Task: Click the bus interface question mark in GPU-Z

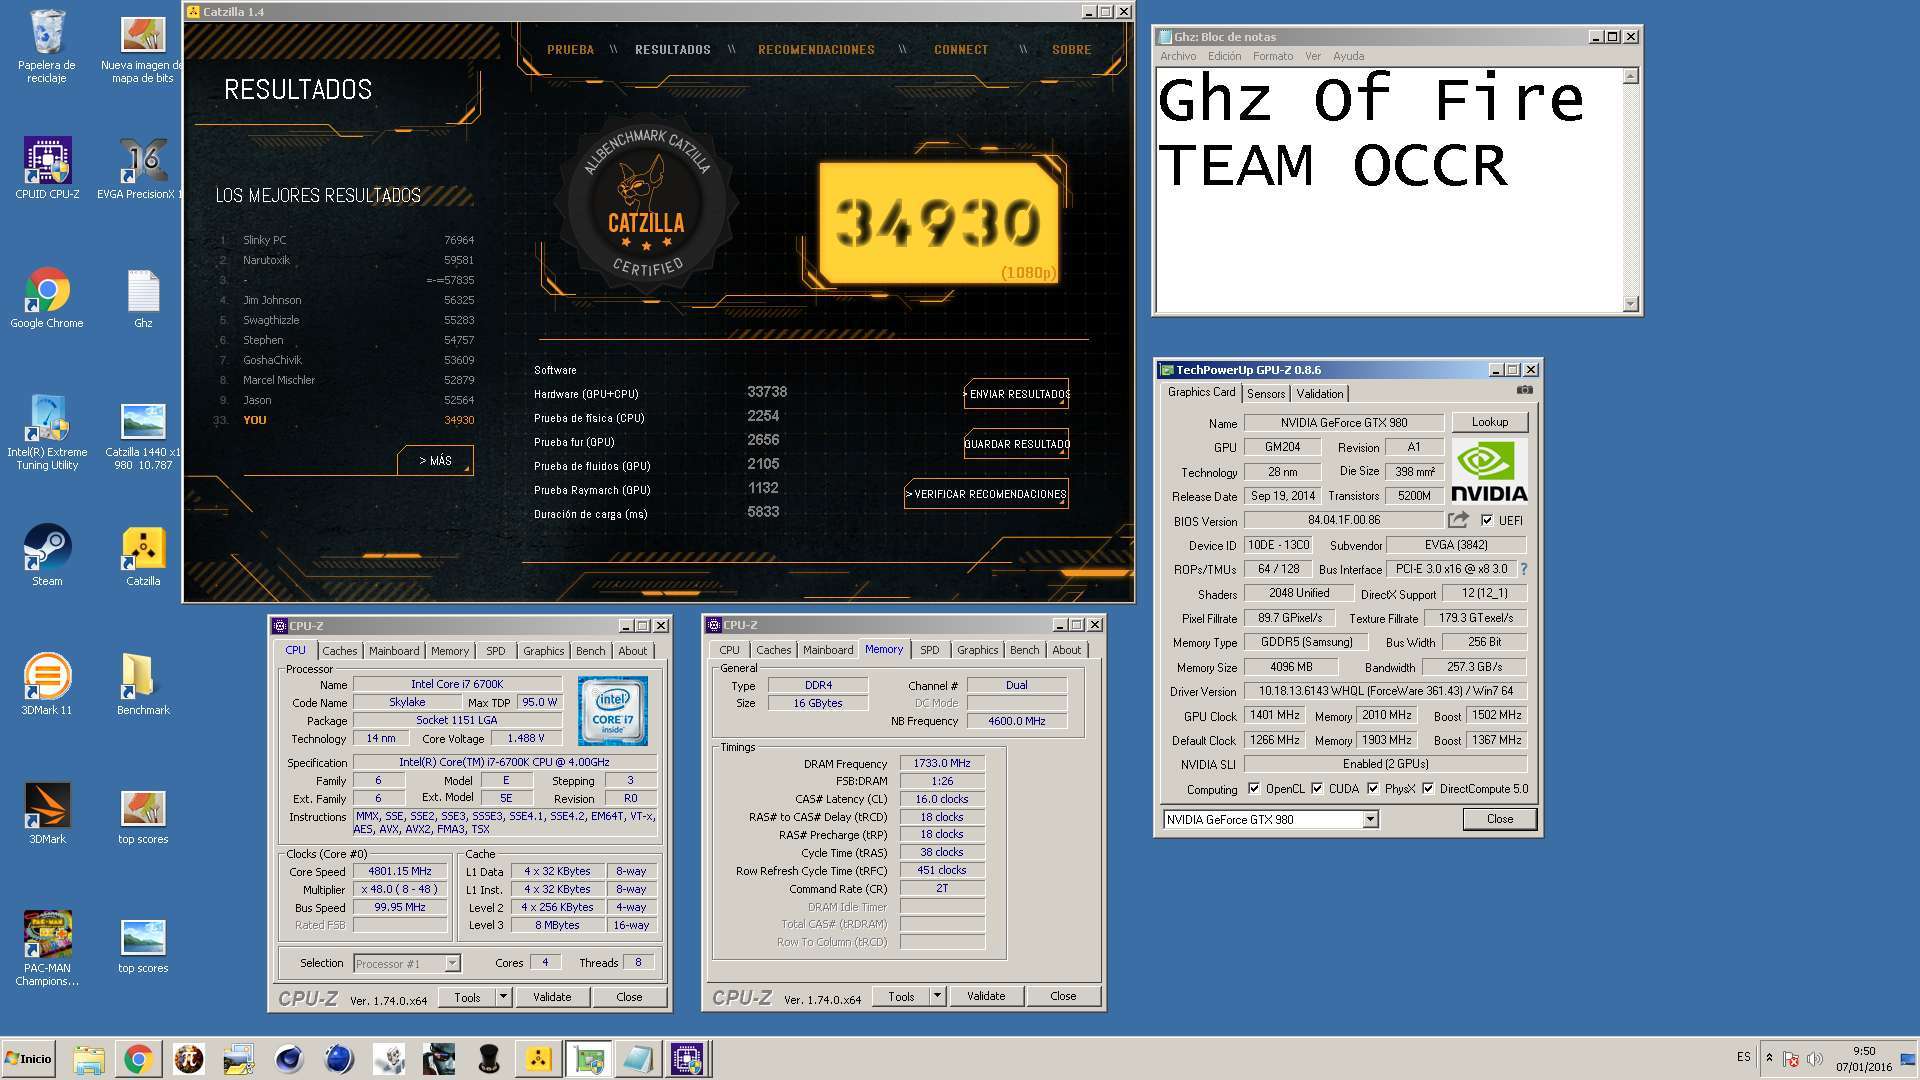Action: click(x=1524, y=569)
